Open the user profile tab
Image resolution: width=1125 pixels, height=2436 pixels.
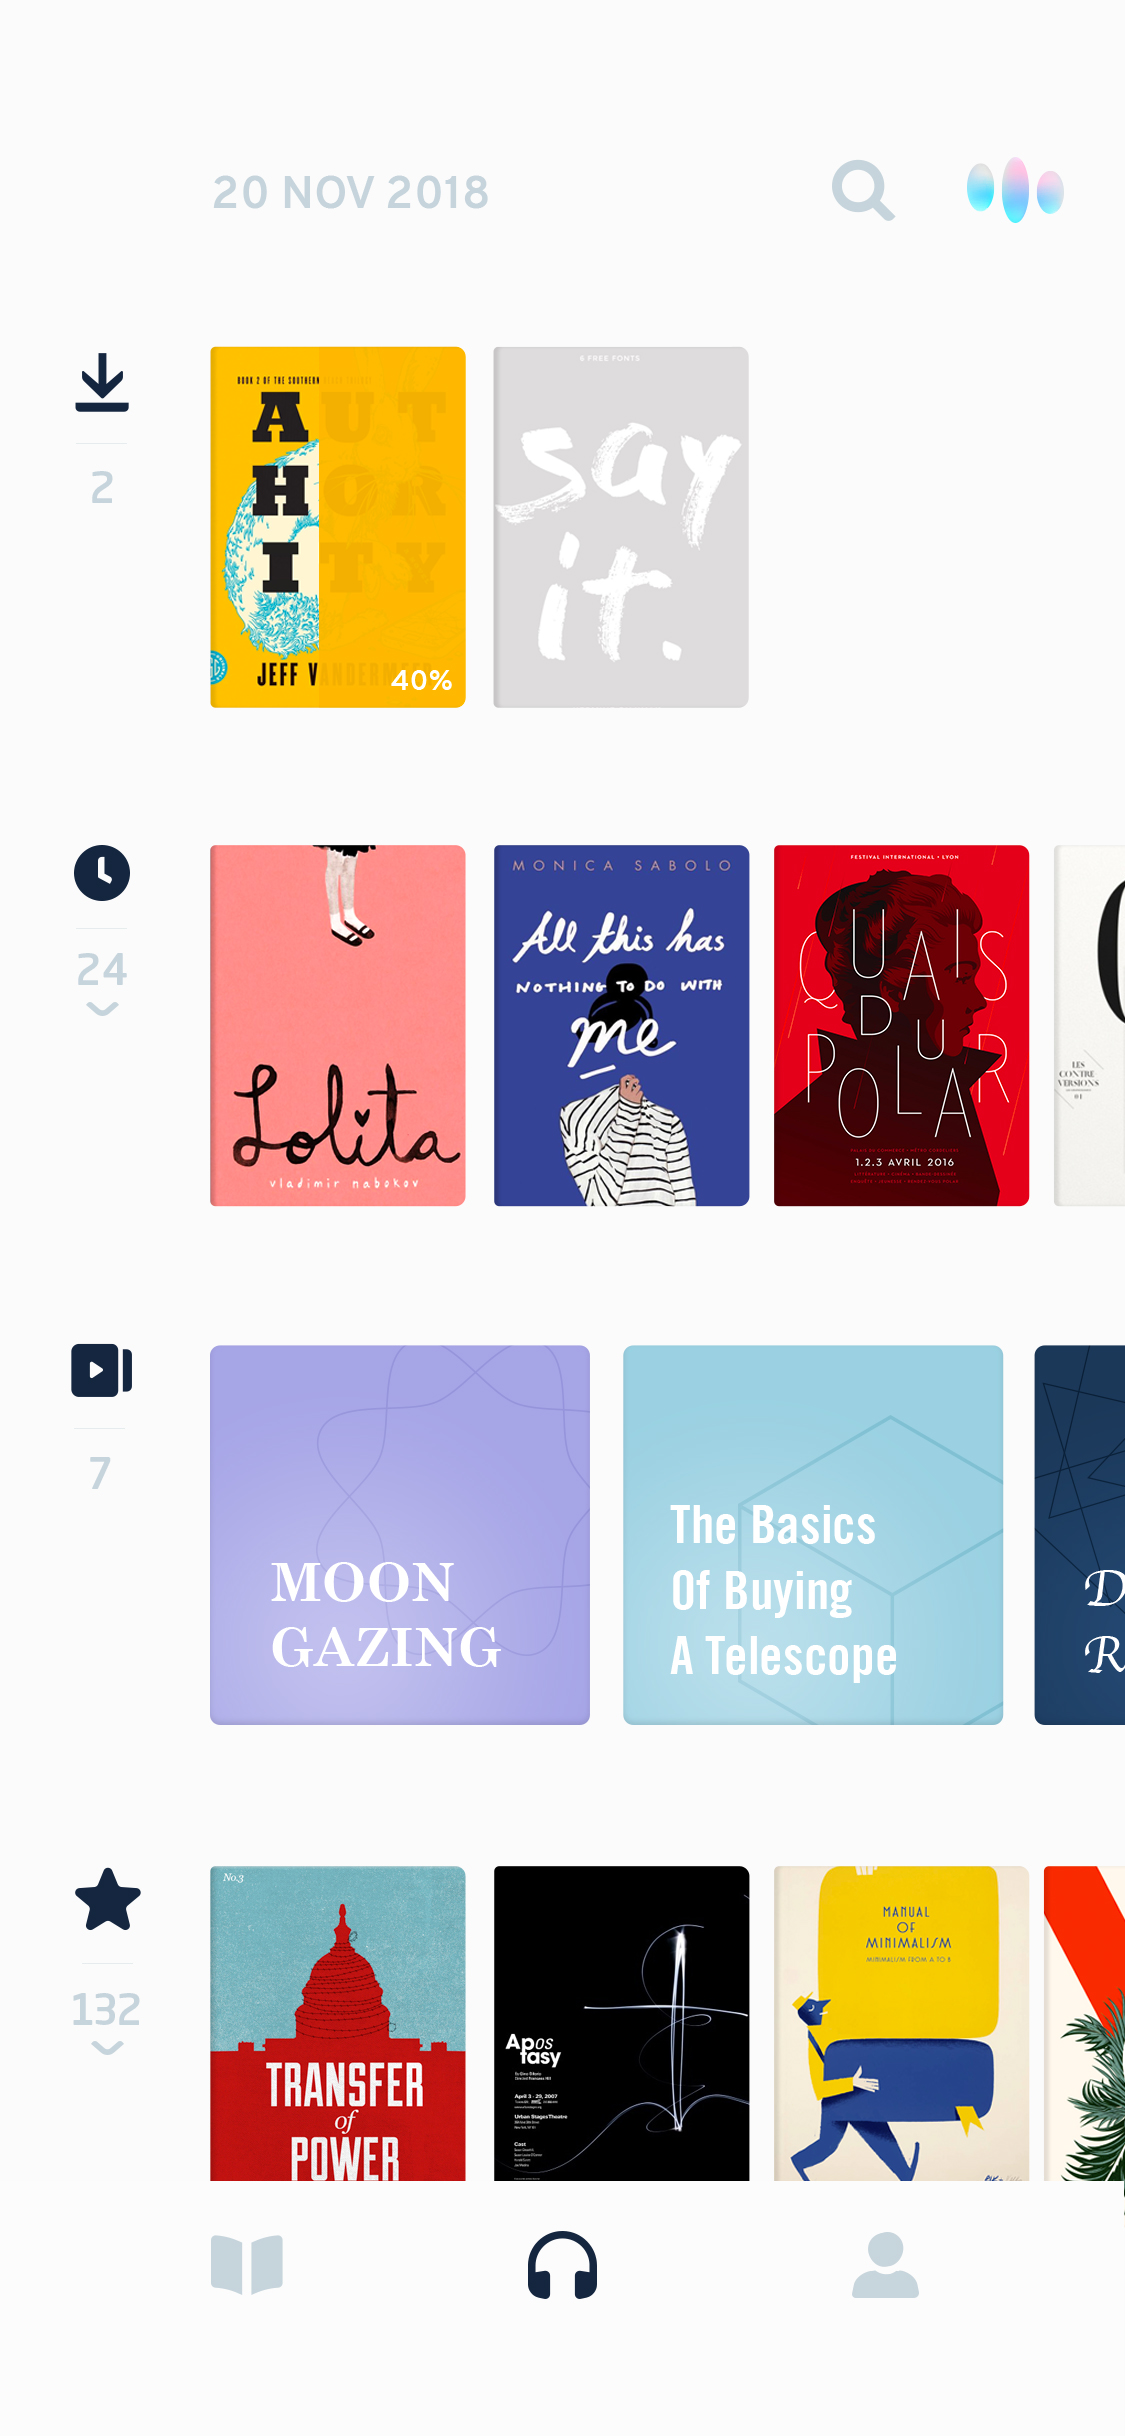[x=885, y=2265]
